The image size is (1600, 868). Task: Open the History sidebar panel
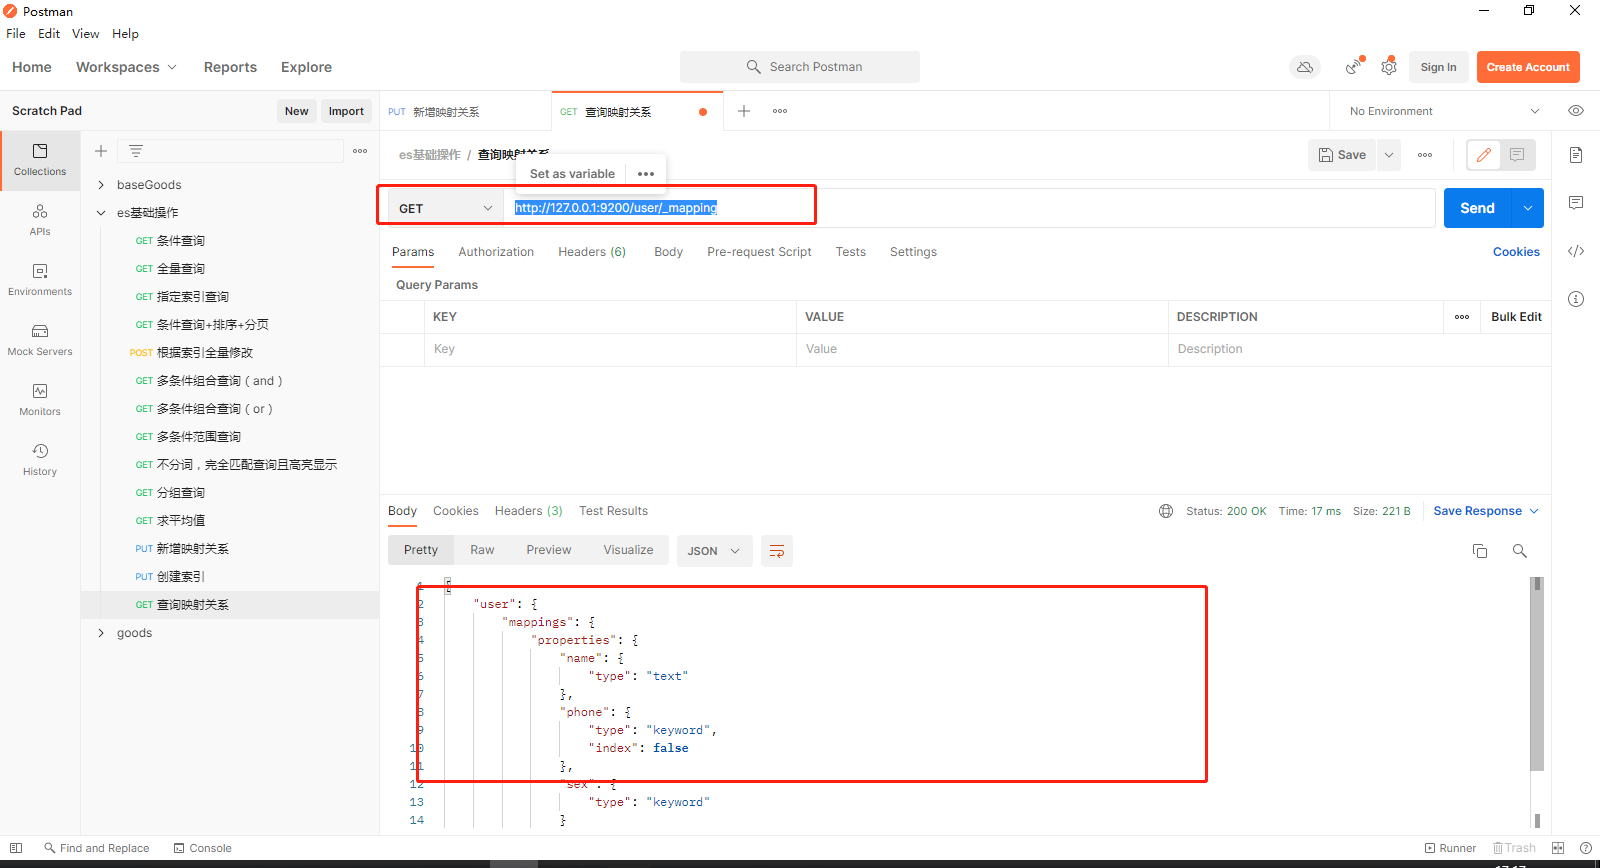tap(40, 460)
